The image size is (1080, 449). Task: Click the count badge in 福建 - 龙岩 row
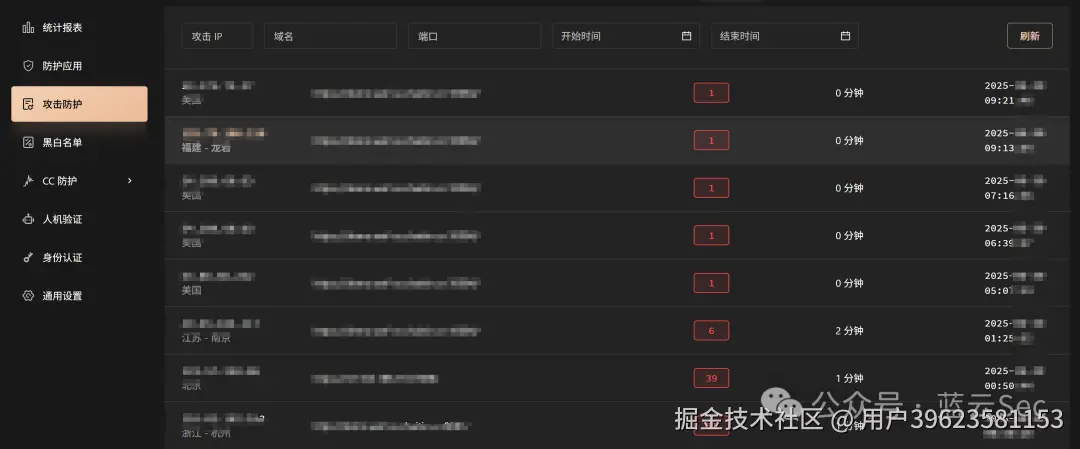point(712,140)
